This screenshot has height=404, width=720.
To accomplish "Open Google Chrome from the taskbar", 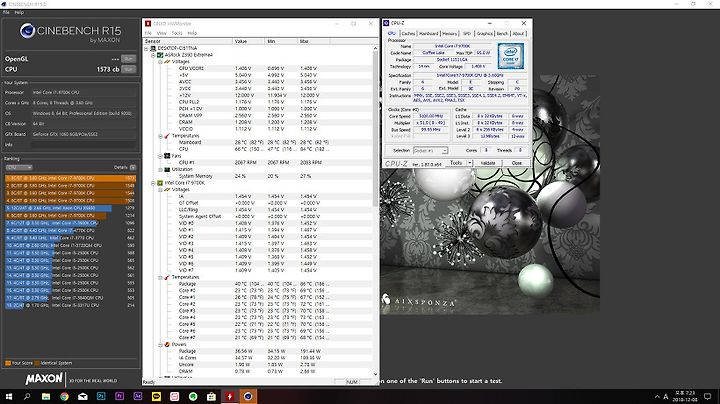I will [x=64, y=396].
